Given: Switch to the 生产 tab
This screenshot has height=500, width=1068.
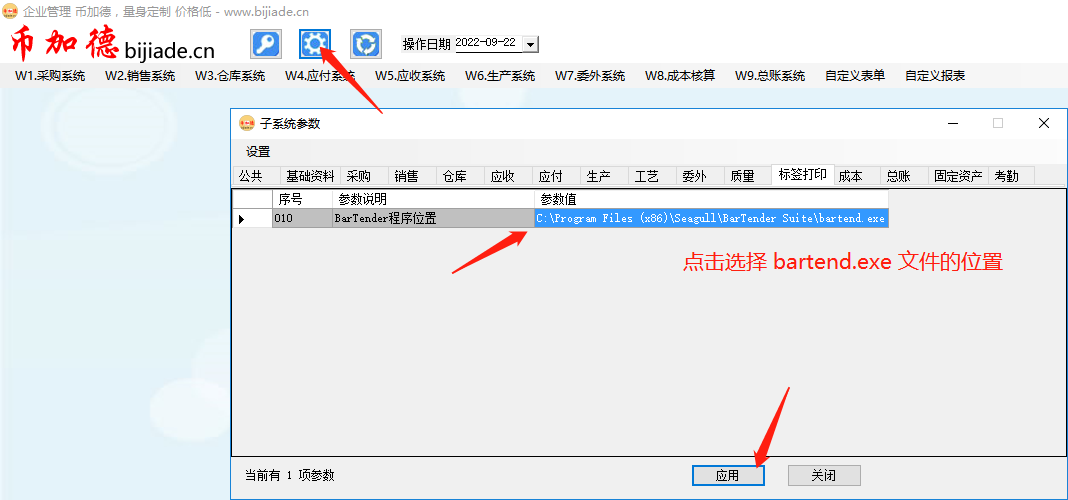Looking at the screenshot, I should click(x=604, y=176).
